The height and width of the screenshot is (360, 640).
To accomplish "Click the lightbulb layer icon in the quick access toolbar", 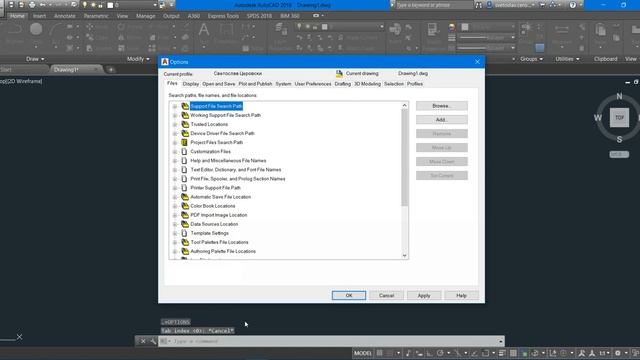I will point(84,5).
